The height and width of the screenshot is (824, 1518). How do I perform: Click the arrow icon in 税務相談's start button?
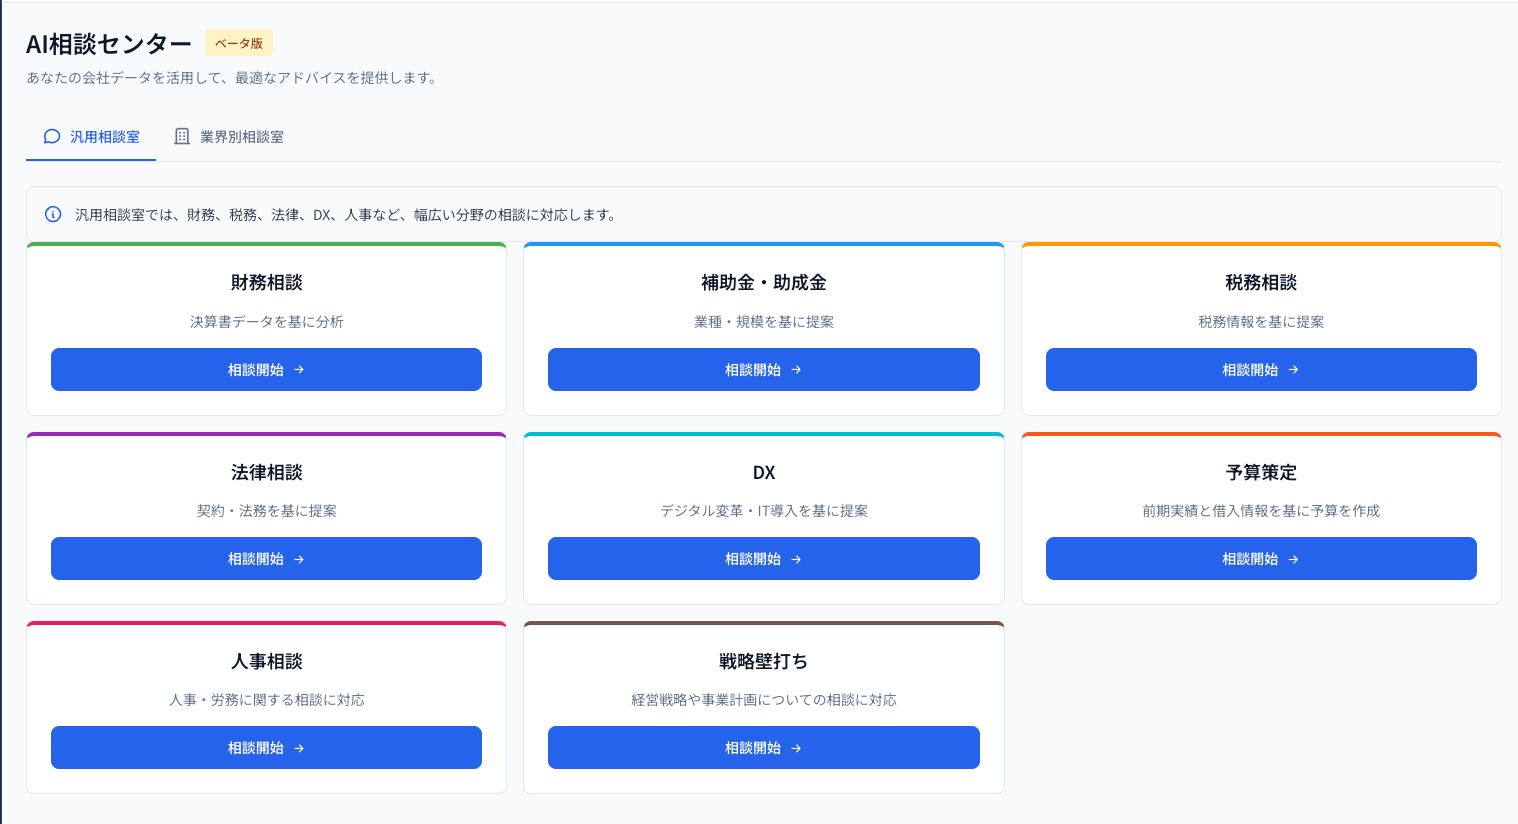tap(1294, 369)
